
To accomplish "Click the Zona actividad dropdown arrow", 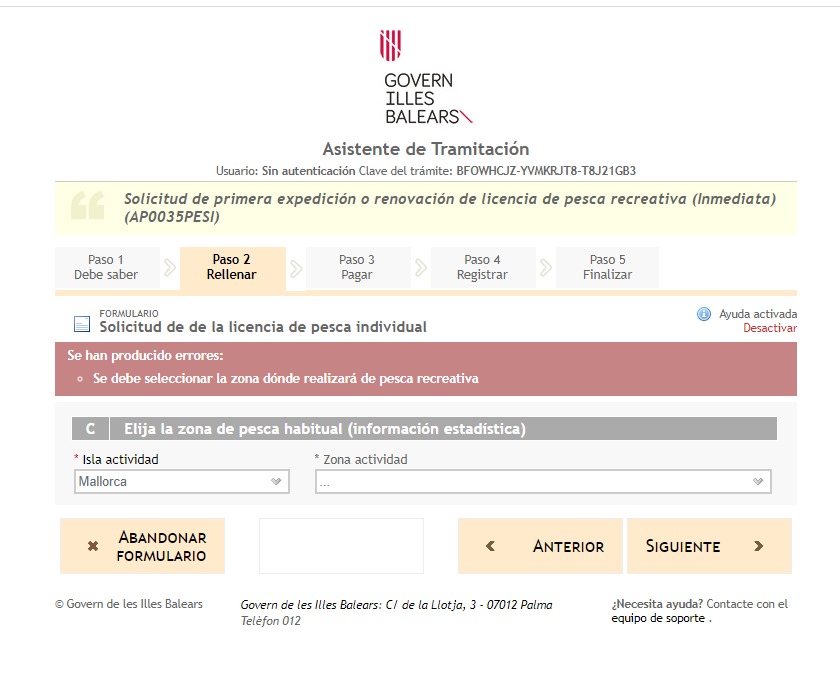I will coord(758,482).
